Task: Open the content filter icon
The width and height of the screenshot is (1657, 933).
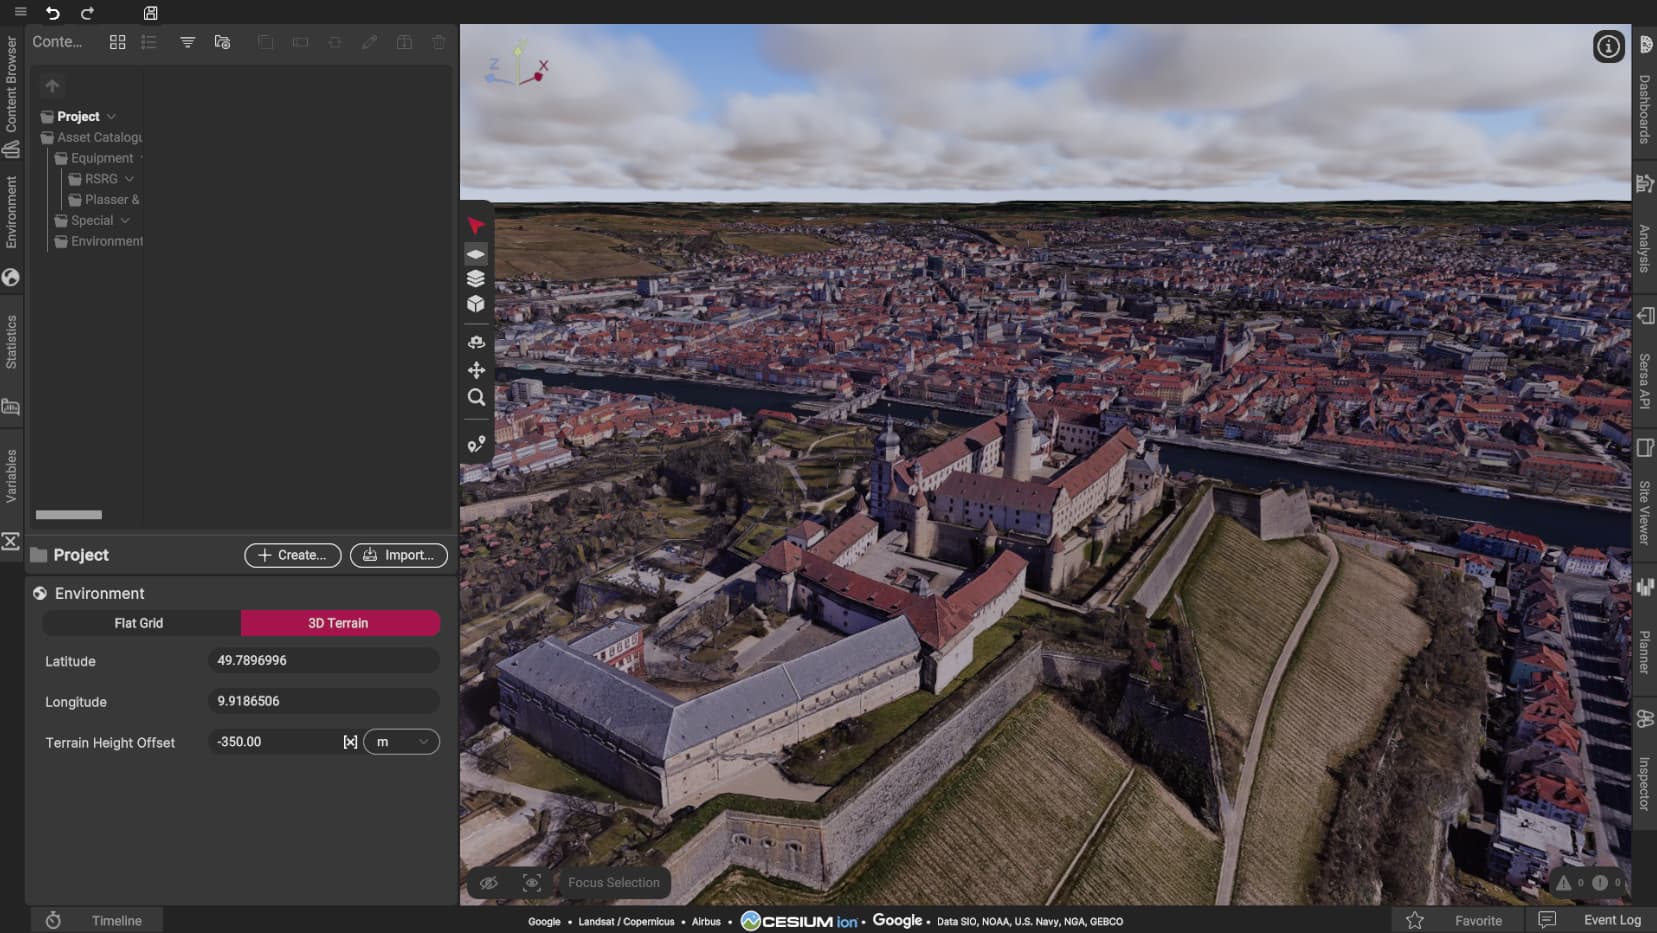Action: (x=187, y=42)
